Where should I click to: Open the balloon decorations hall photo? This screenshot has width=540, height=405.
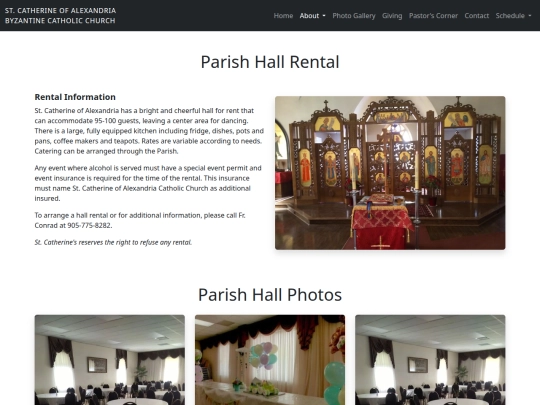click(x=270, y=360)
